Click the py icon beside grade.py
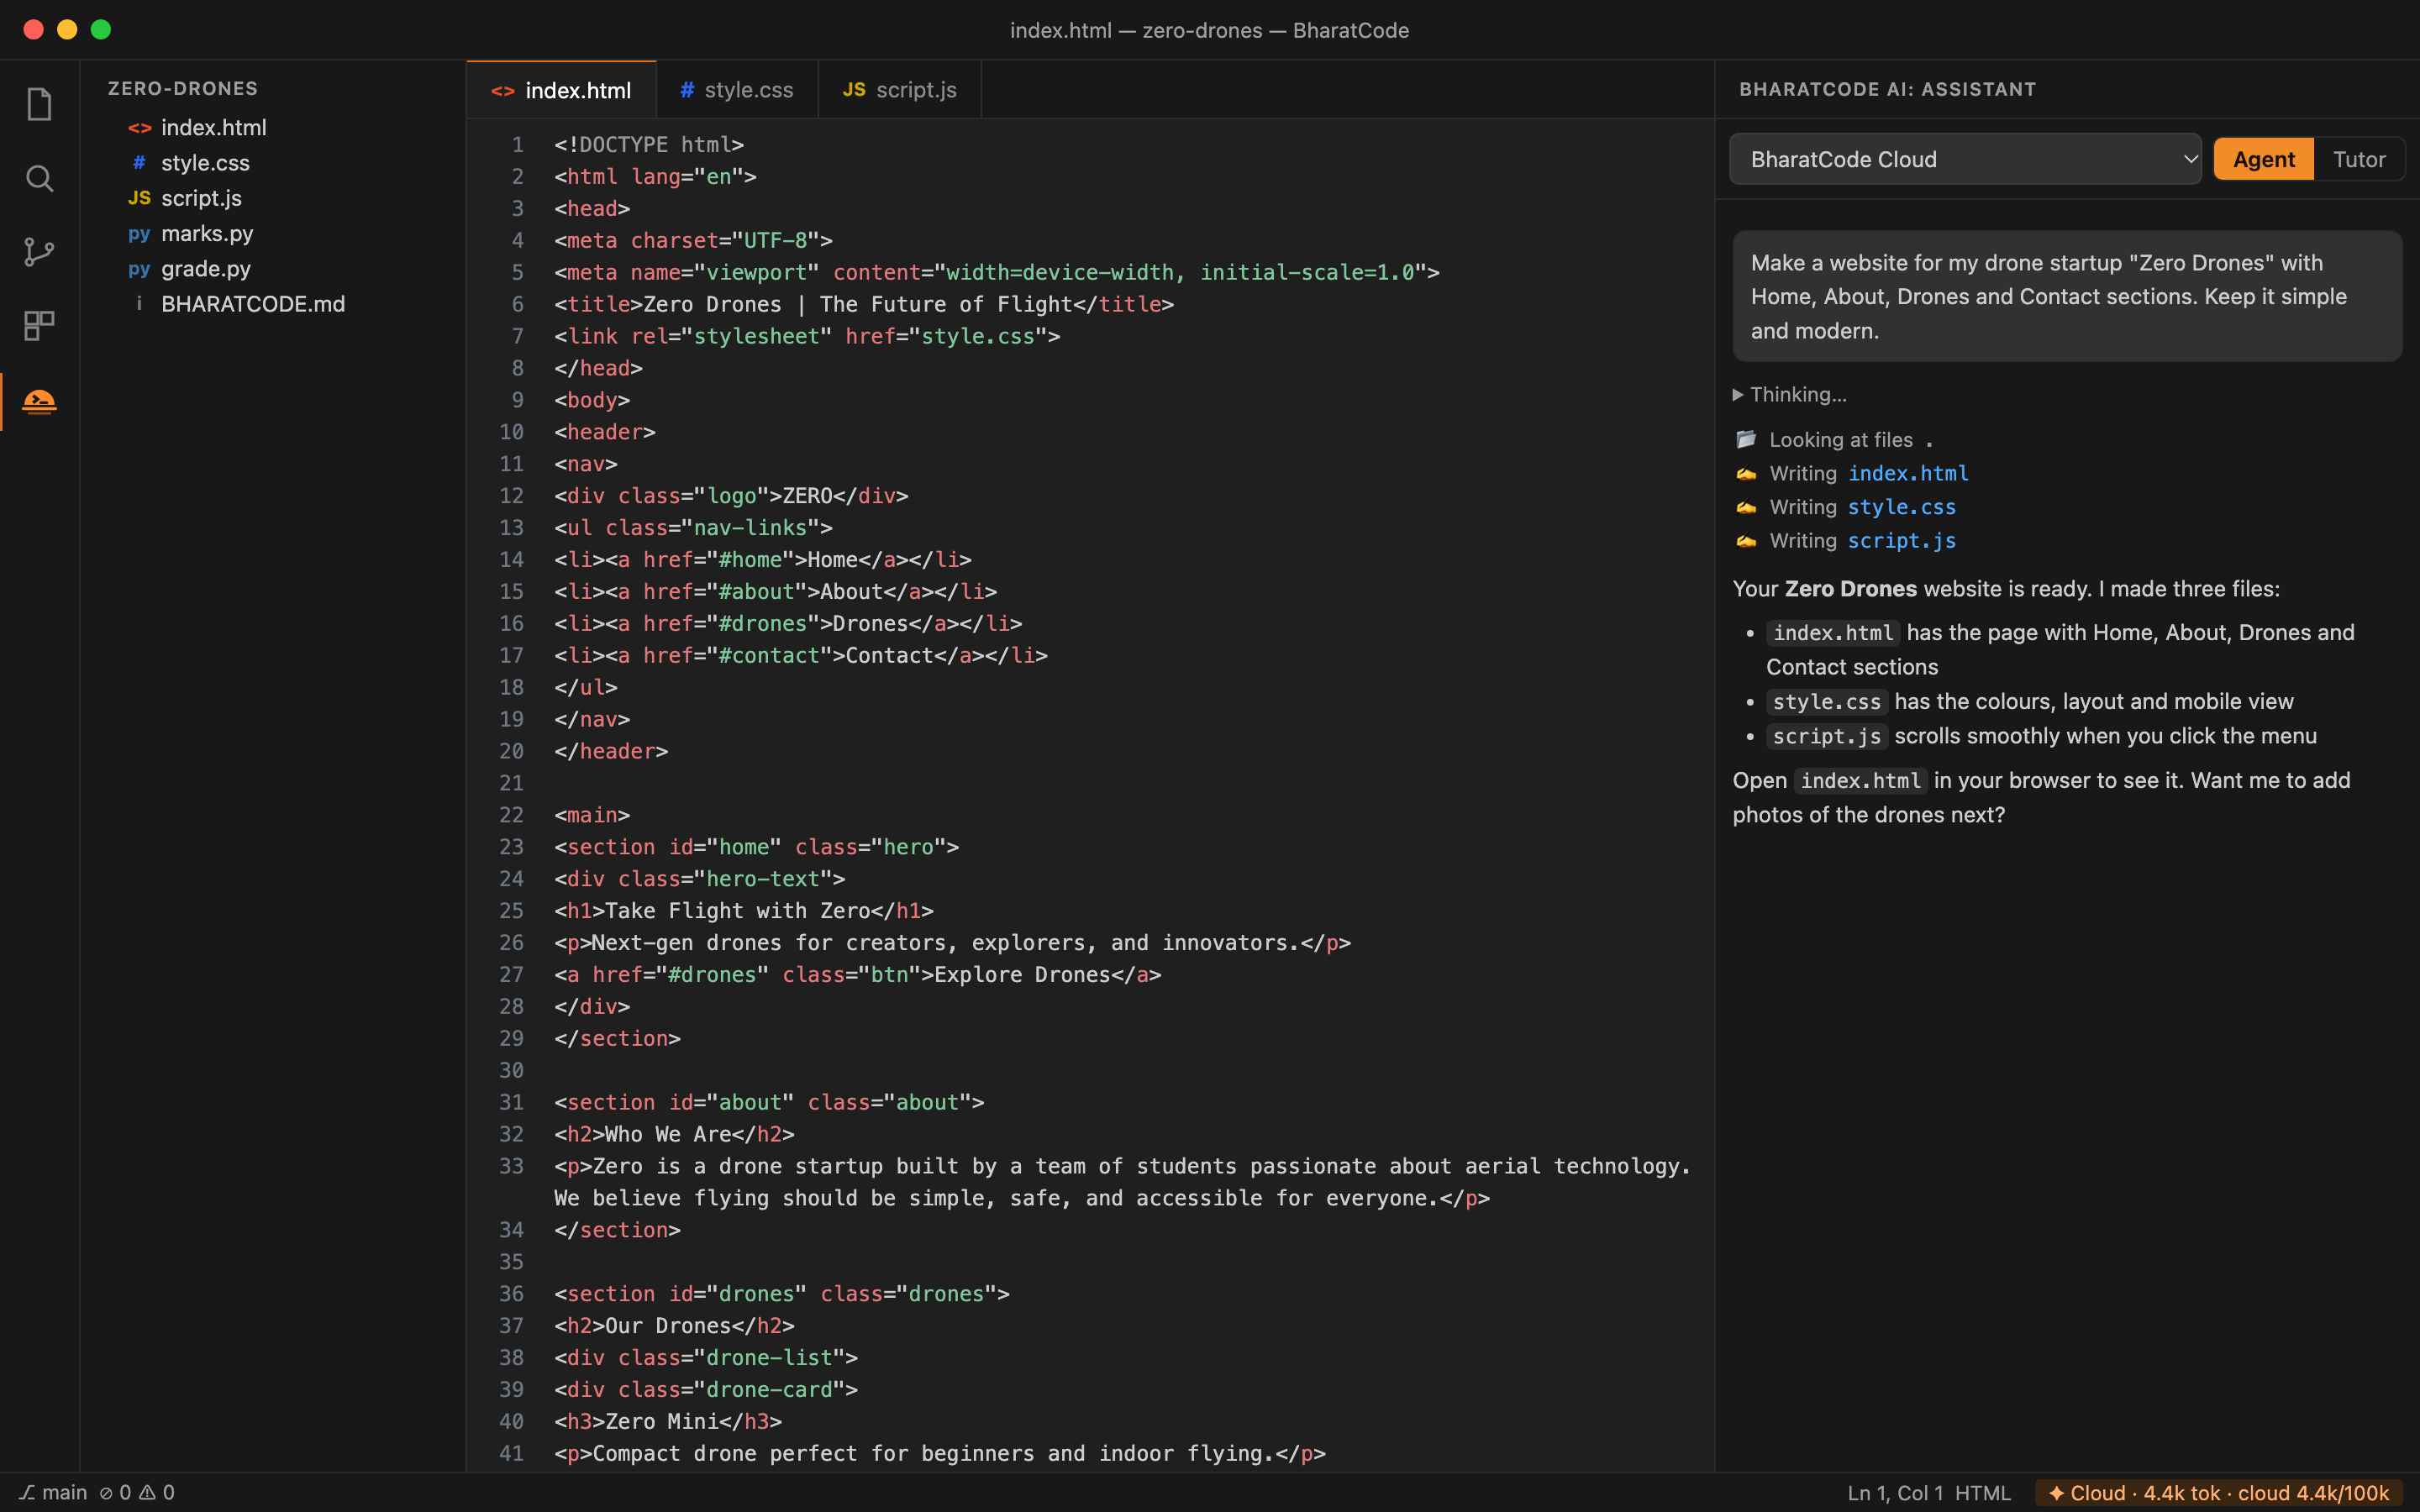Screen dimensions: 2420x1512 coord(139,269)
